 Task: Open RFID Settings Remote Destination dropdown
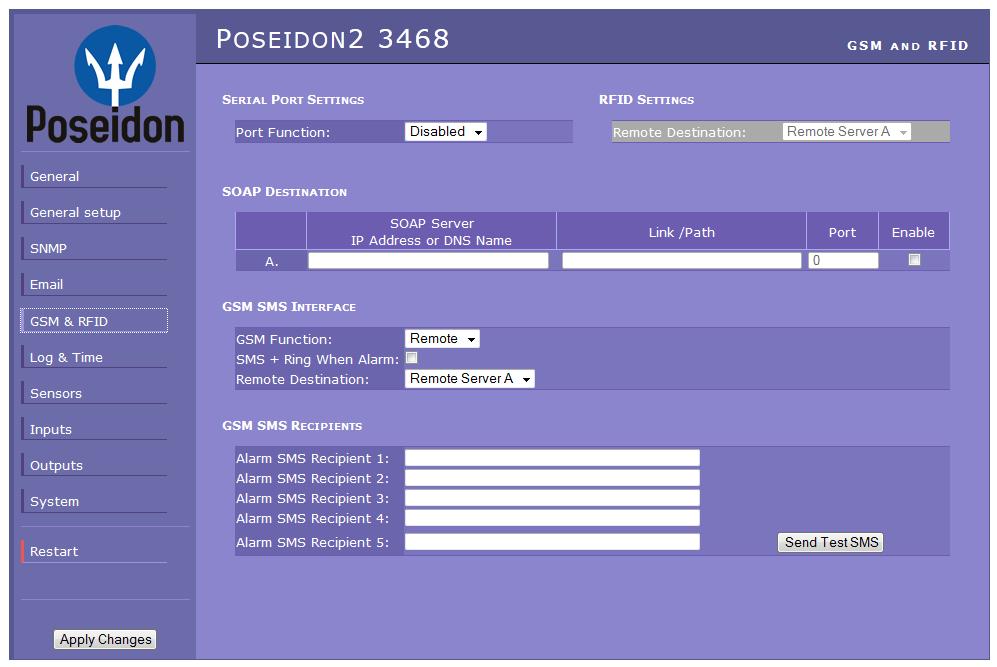click(x=846, y=132)
